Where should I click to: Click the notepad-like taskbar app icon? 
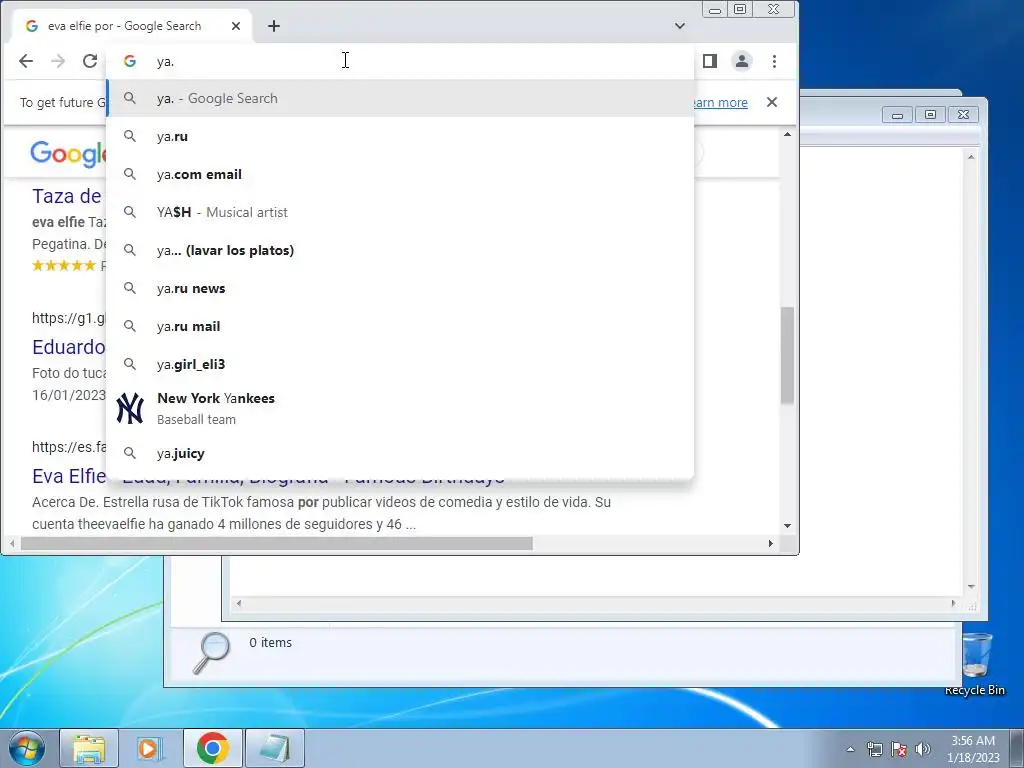tap(274, 748)
